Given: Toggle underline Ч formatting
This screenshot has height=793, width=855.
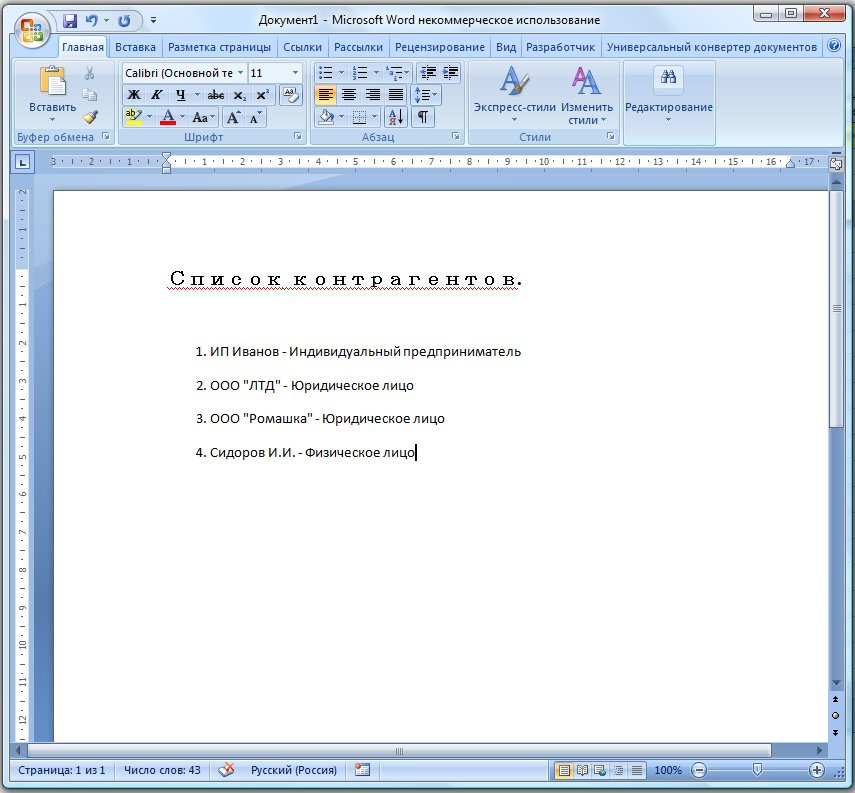Looking at the screenshot, I should (x=180, y=95).
